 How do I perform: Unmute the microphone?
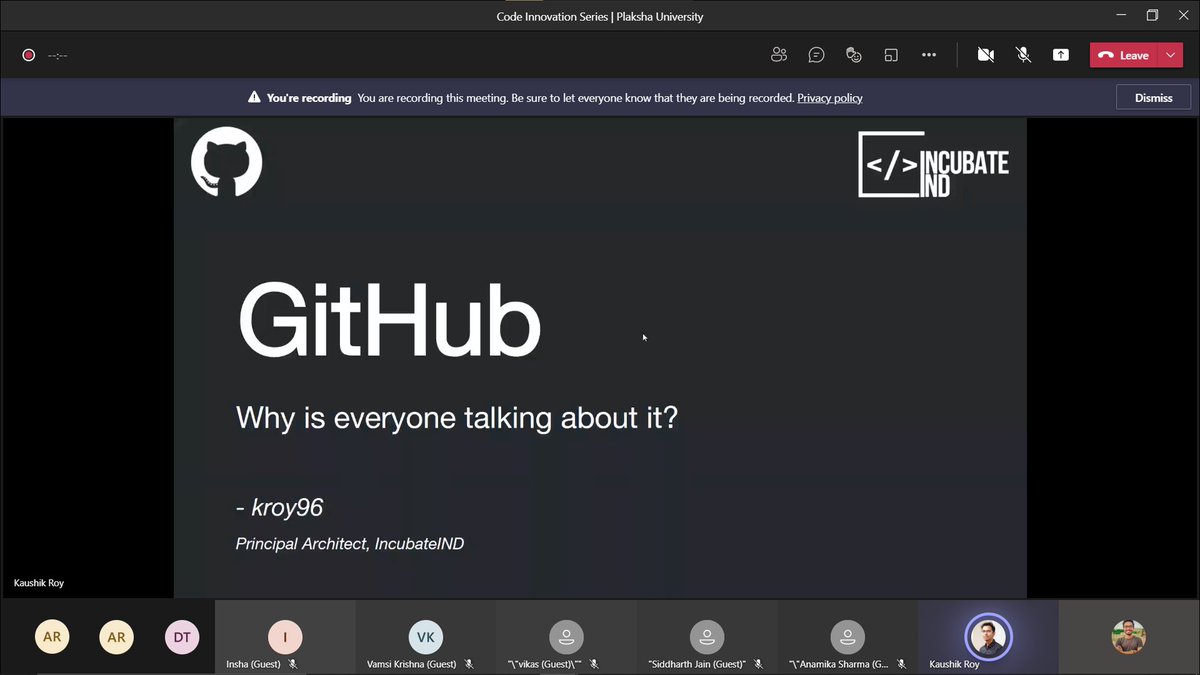pyautogui.click(x=1023, y=55)
